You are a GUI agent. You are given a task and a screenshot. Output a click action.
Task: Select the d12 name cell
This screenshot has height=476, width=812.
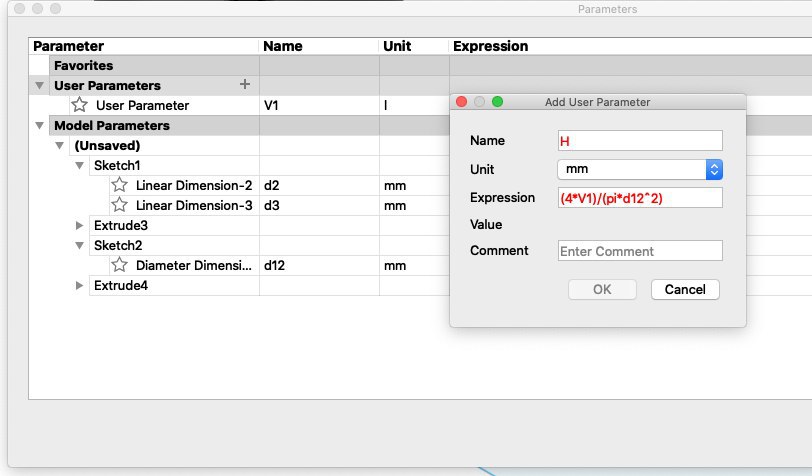pos(319,265)
